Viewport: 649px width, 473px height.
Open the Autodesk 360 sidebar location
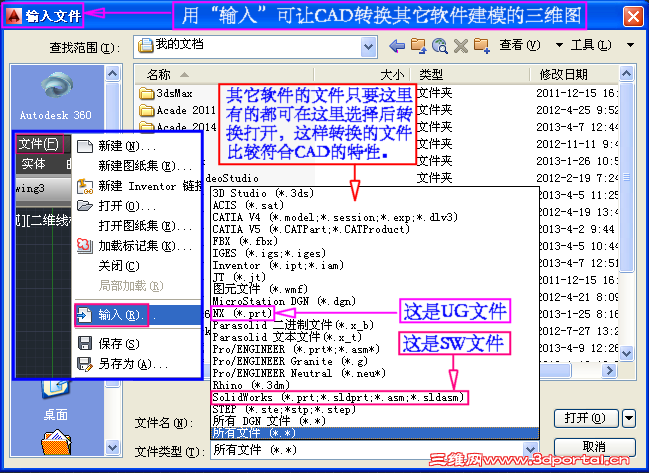[56, 96]
